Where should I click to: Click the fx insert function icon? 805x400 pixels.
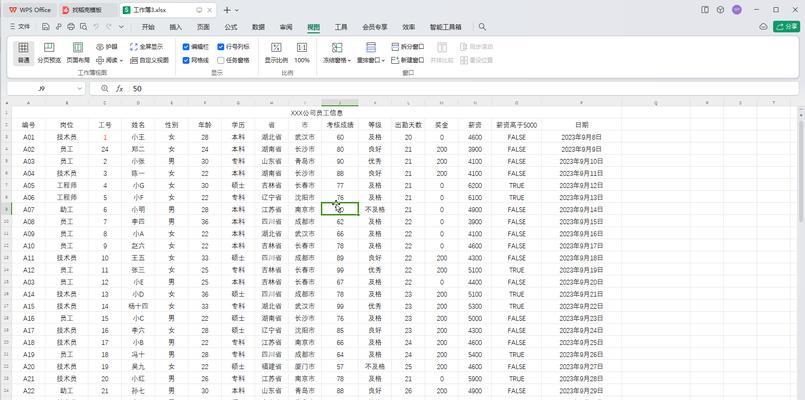tap(119, 89)
